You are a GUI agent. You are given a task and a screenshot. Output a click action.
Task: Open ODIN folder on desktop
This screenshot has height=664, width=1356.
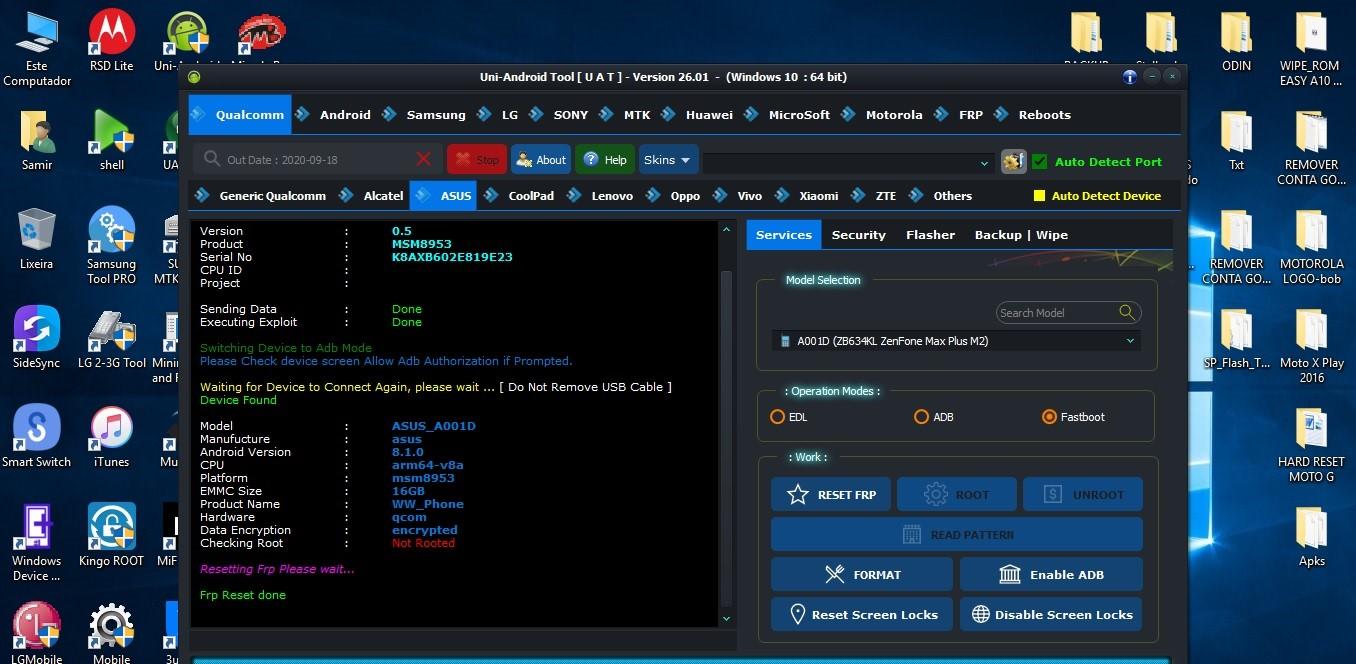click(1236, 41)
